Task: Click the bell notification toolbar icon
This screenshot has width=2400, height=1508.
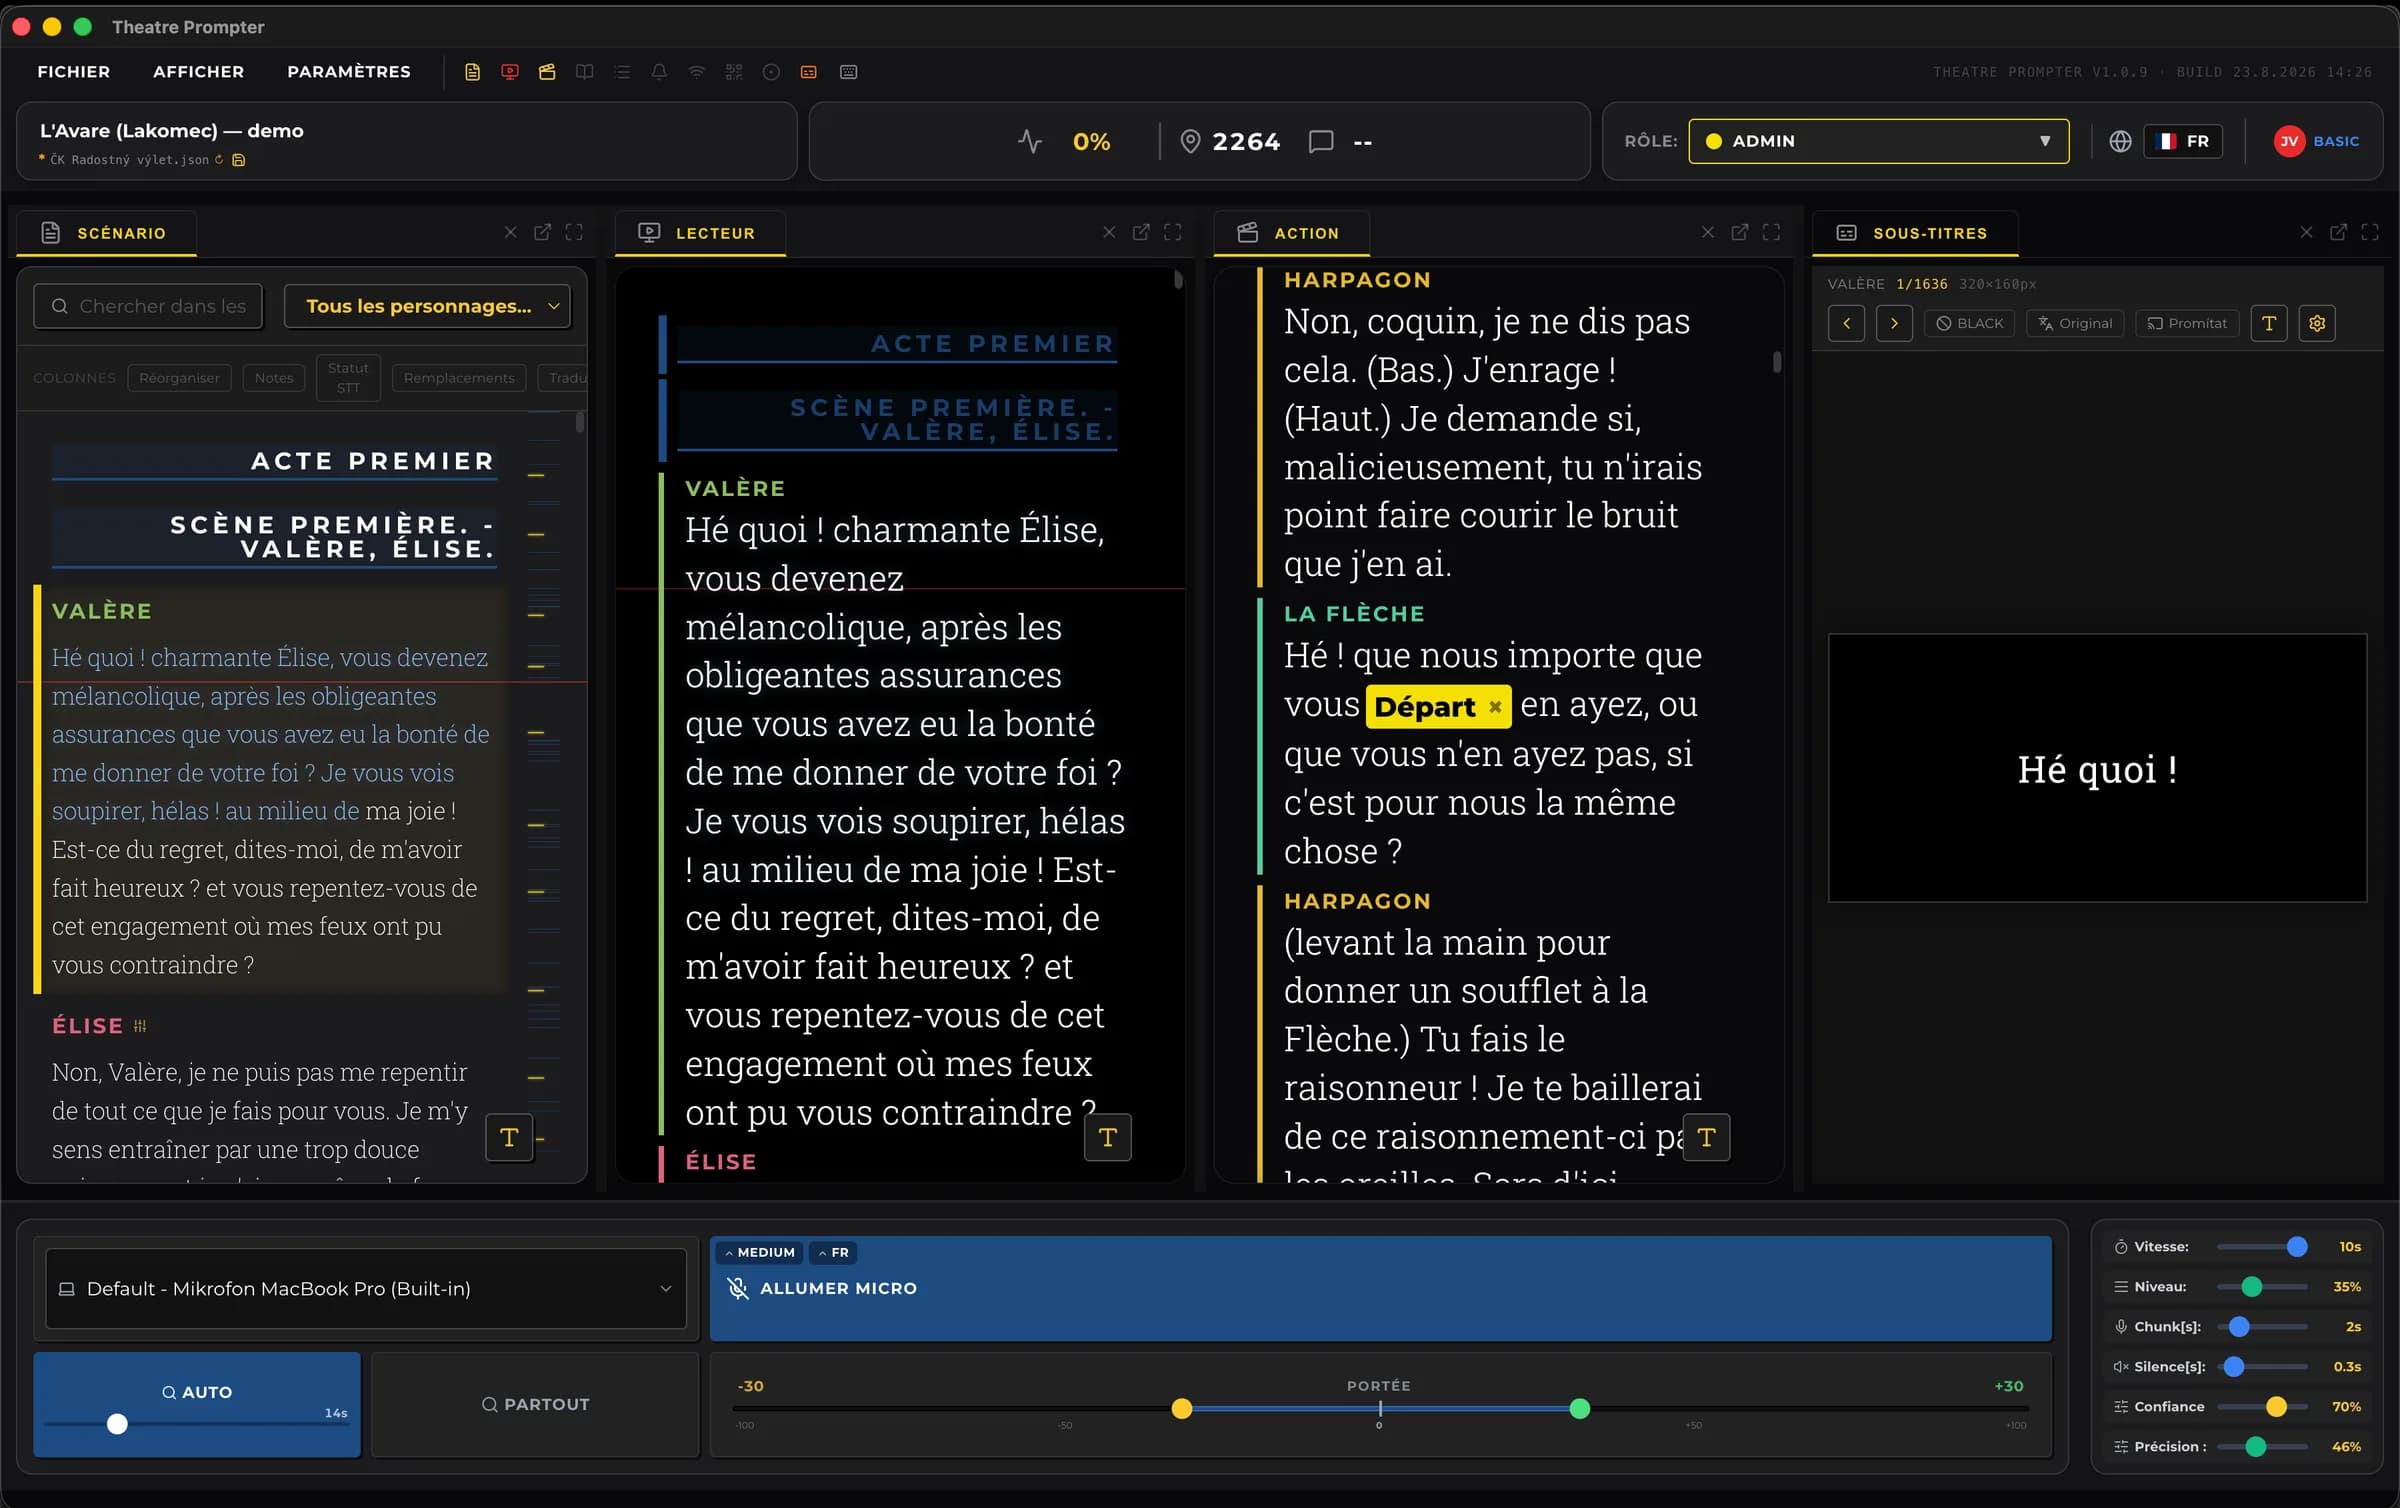Action: click(659, 72)
